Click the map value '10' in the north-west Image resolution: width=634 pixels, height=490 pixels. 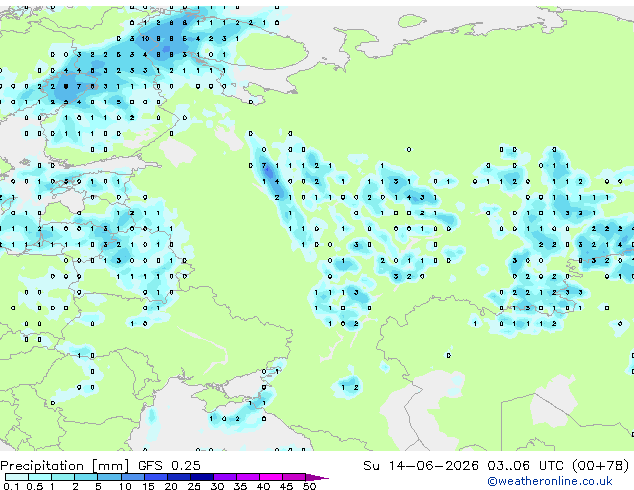point(145,39)
